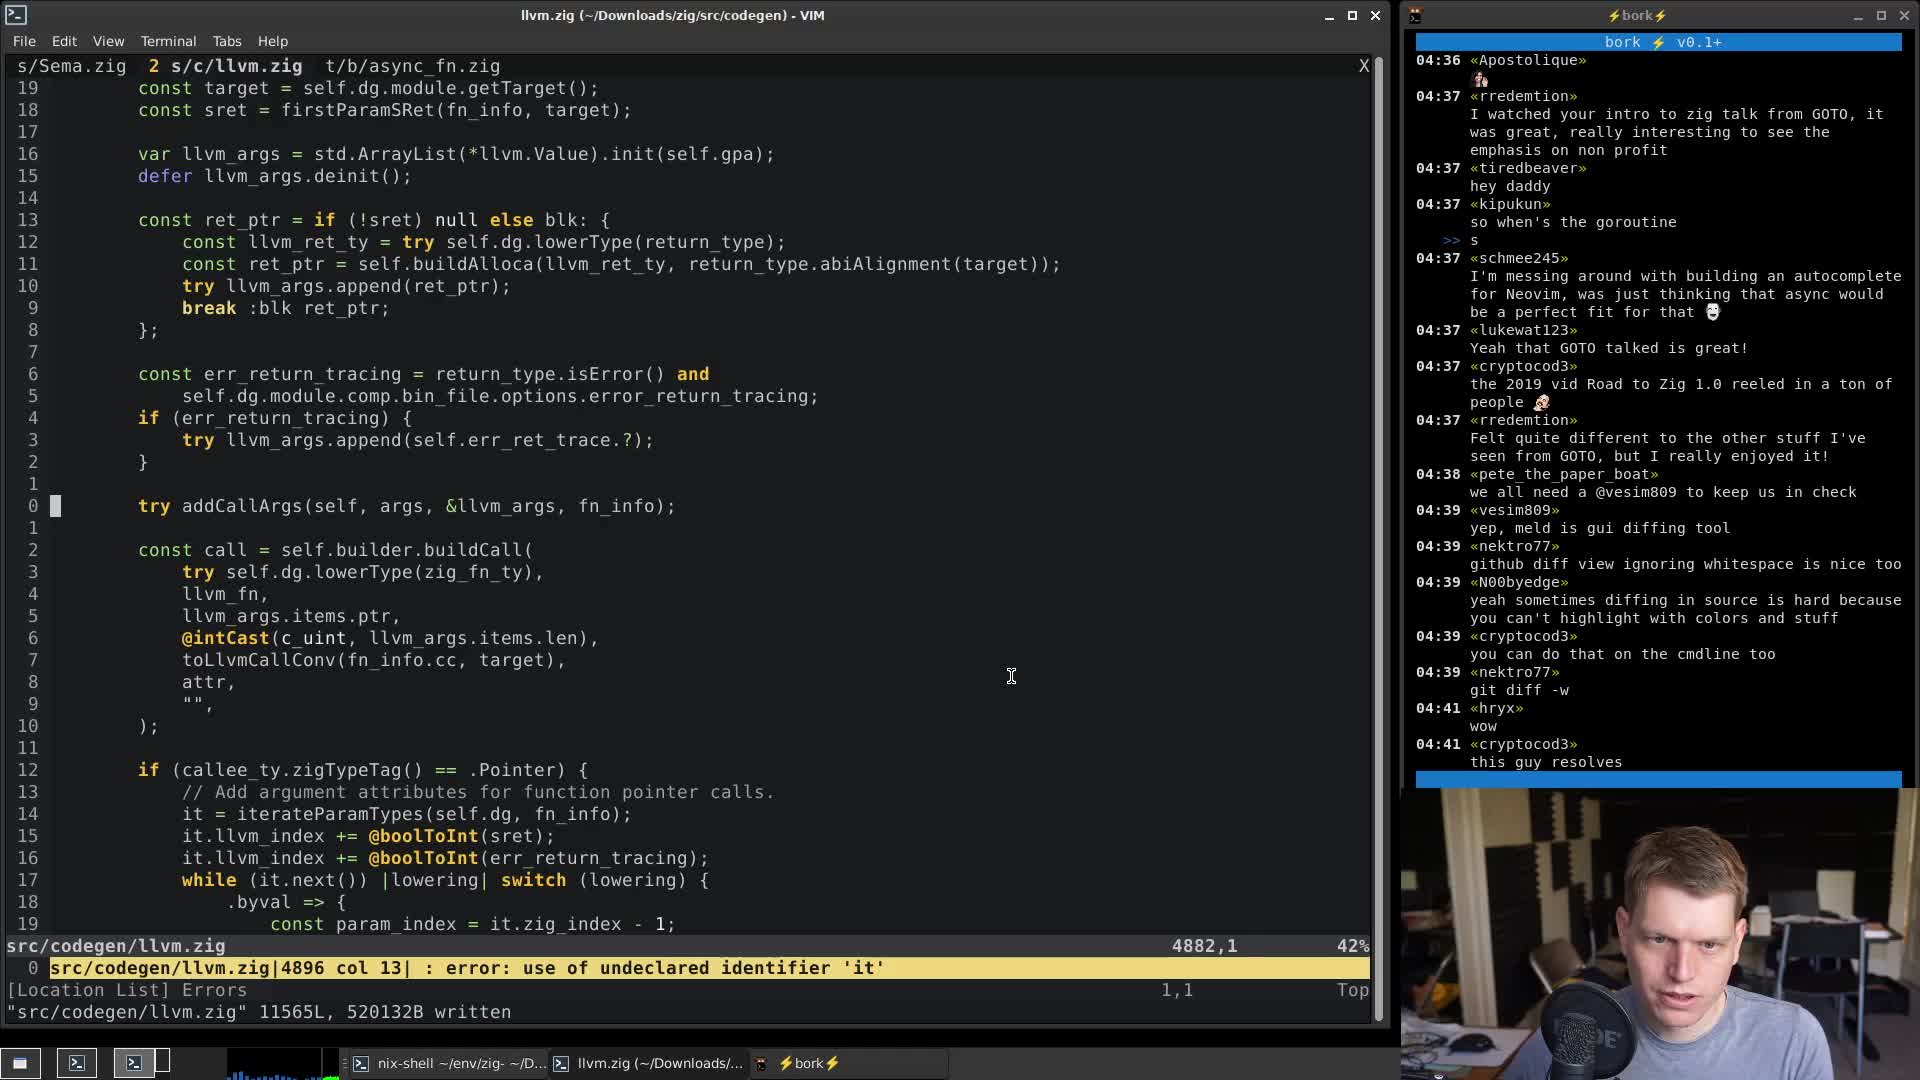Click the CPU usage graph in taskbar
1920x1080 pixels.
(282, 1063)
